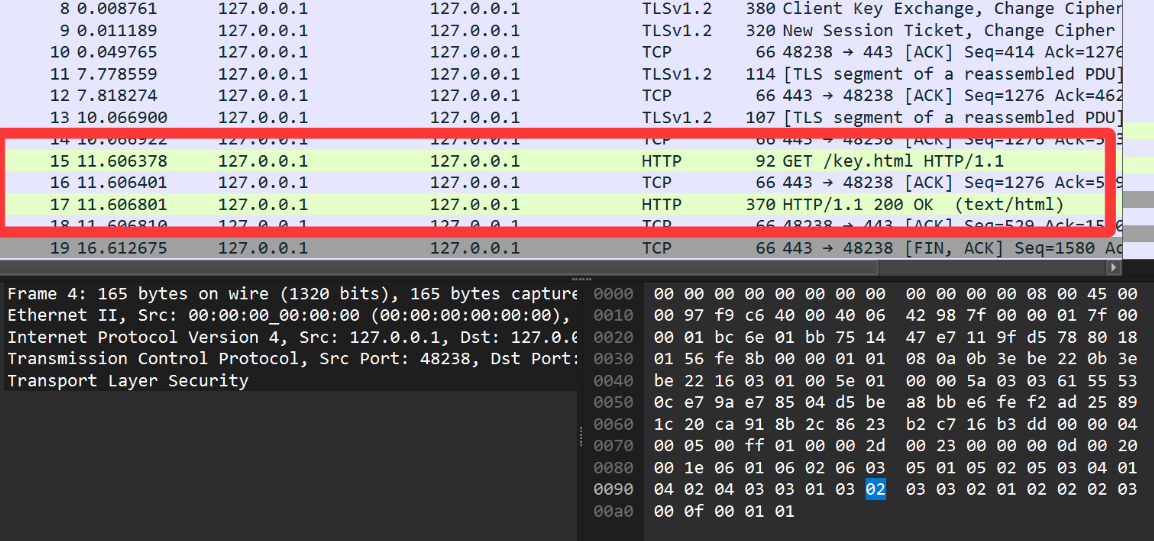Select packet 17 HTTP/1.1 200 OK response

pyautogui.click(x=560, y=204)
